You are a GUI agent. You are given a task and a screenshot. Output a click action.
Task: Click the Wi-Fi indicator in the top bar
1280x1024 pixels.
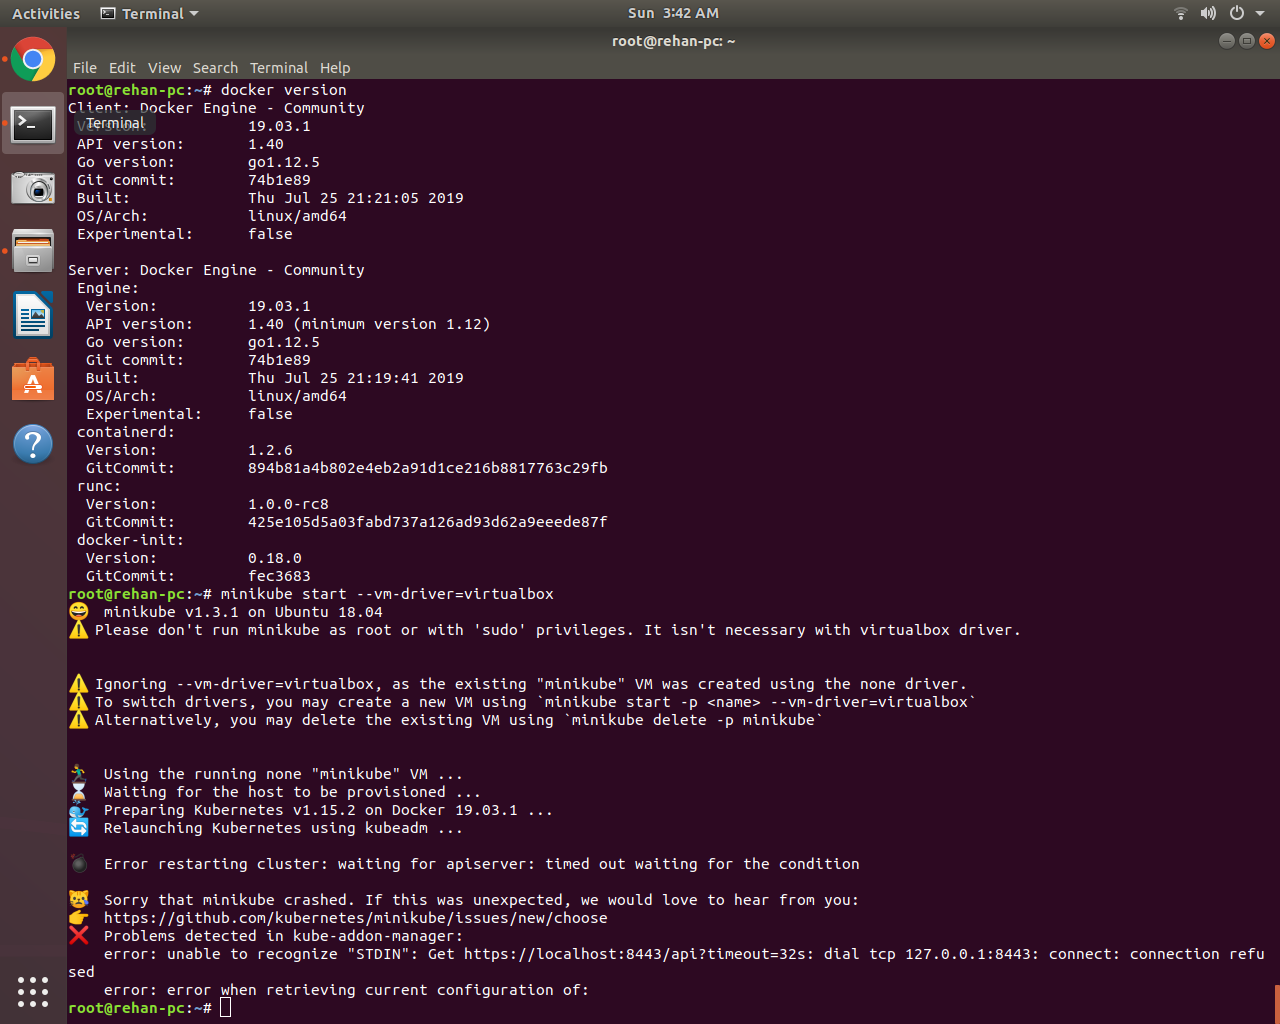(x=1180, y=13)
